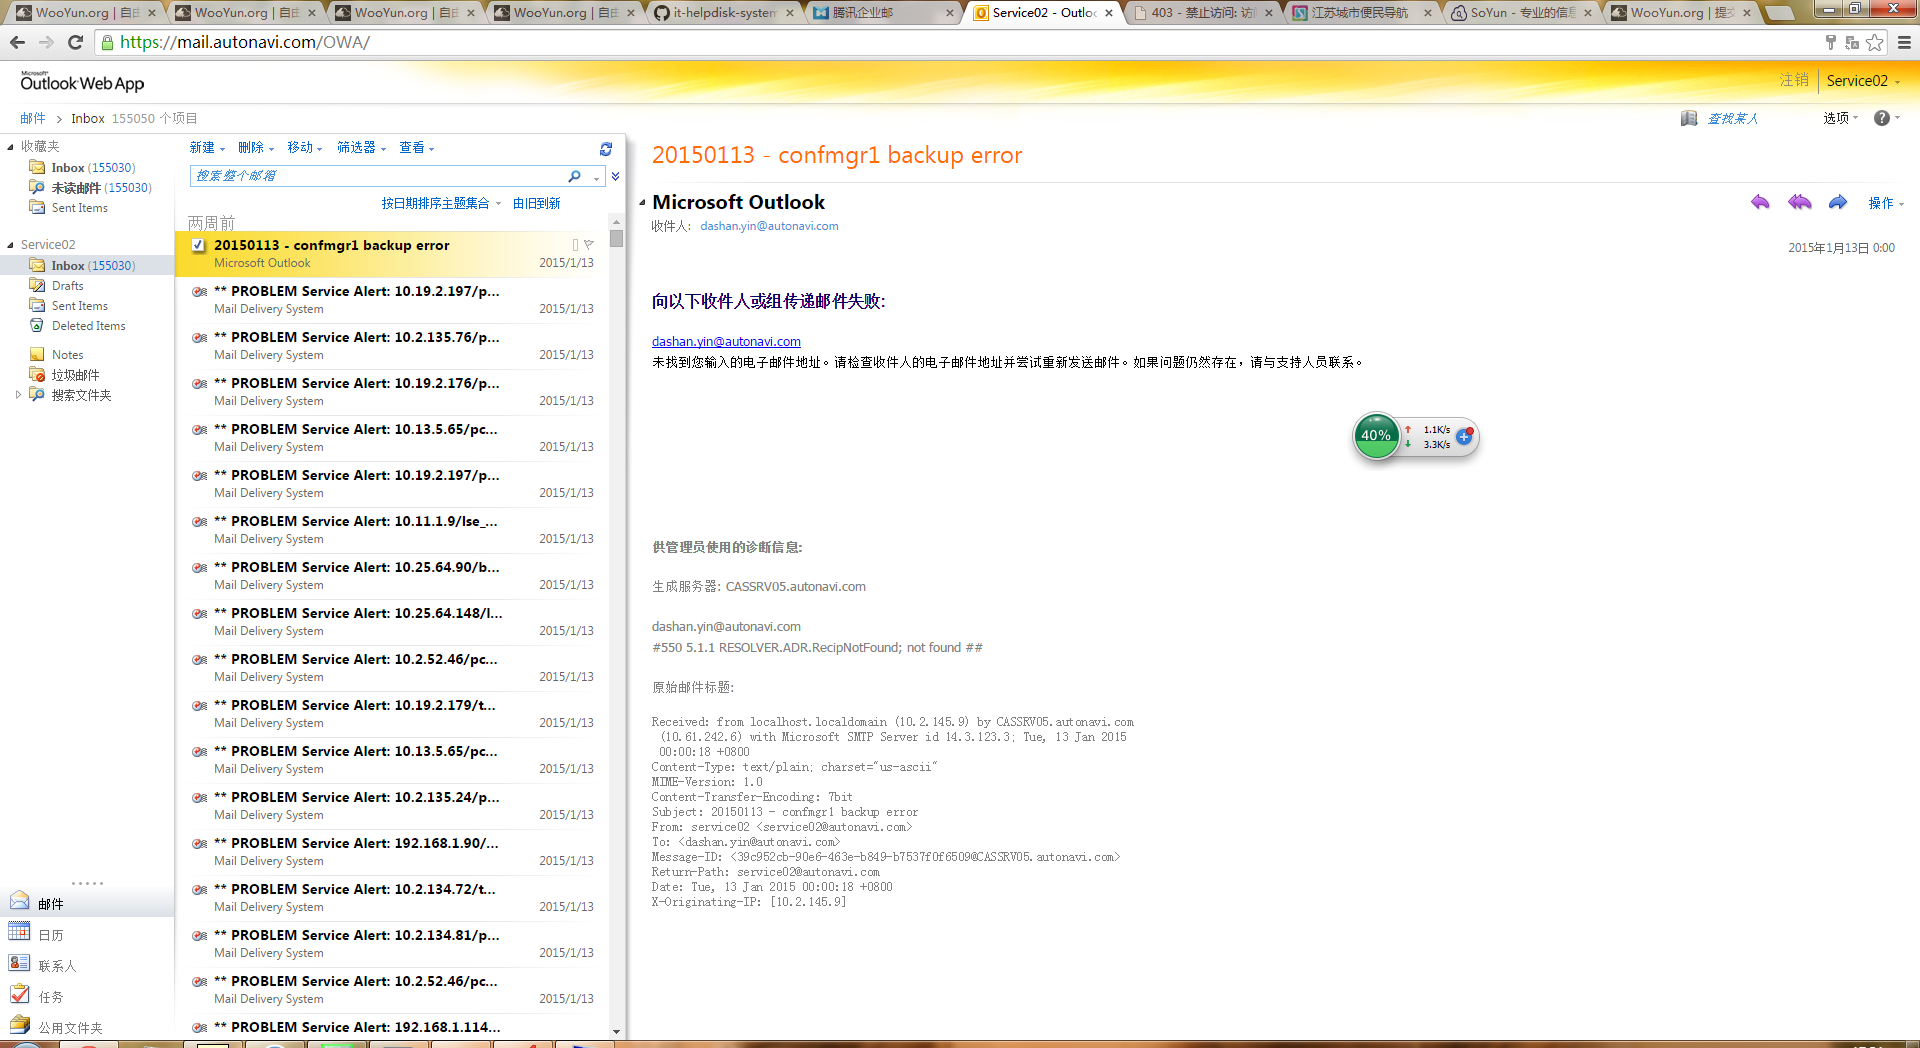Open Public Folders (公用文件夹) icon
The image size is (1920, 1048).
coord(19,1024)
